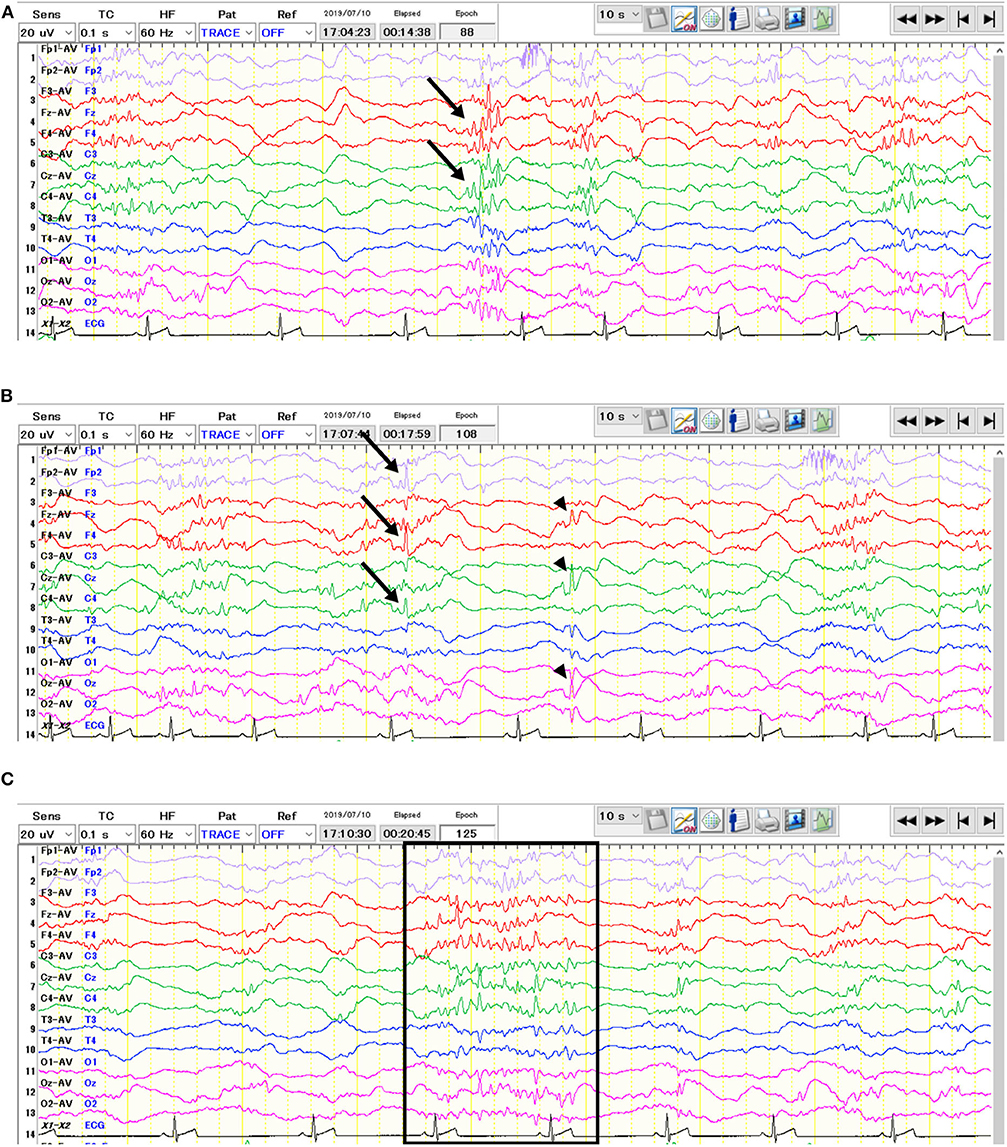Click the vertical scrollbar in panel C
The image size is (1007, 1147).
click(x=998, y=993)
